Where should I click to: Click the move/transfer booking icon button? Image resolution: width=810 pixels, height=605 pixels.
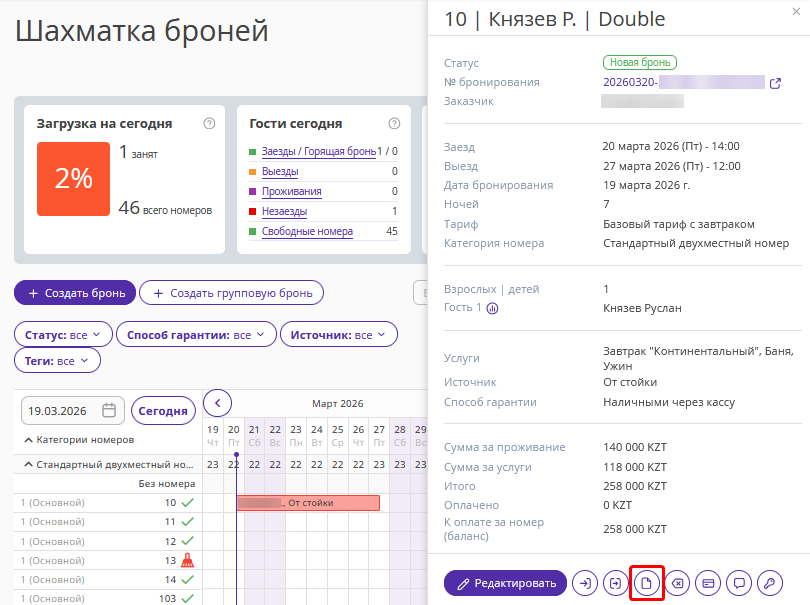pyautogui.click(x=616, y=583)
